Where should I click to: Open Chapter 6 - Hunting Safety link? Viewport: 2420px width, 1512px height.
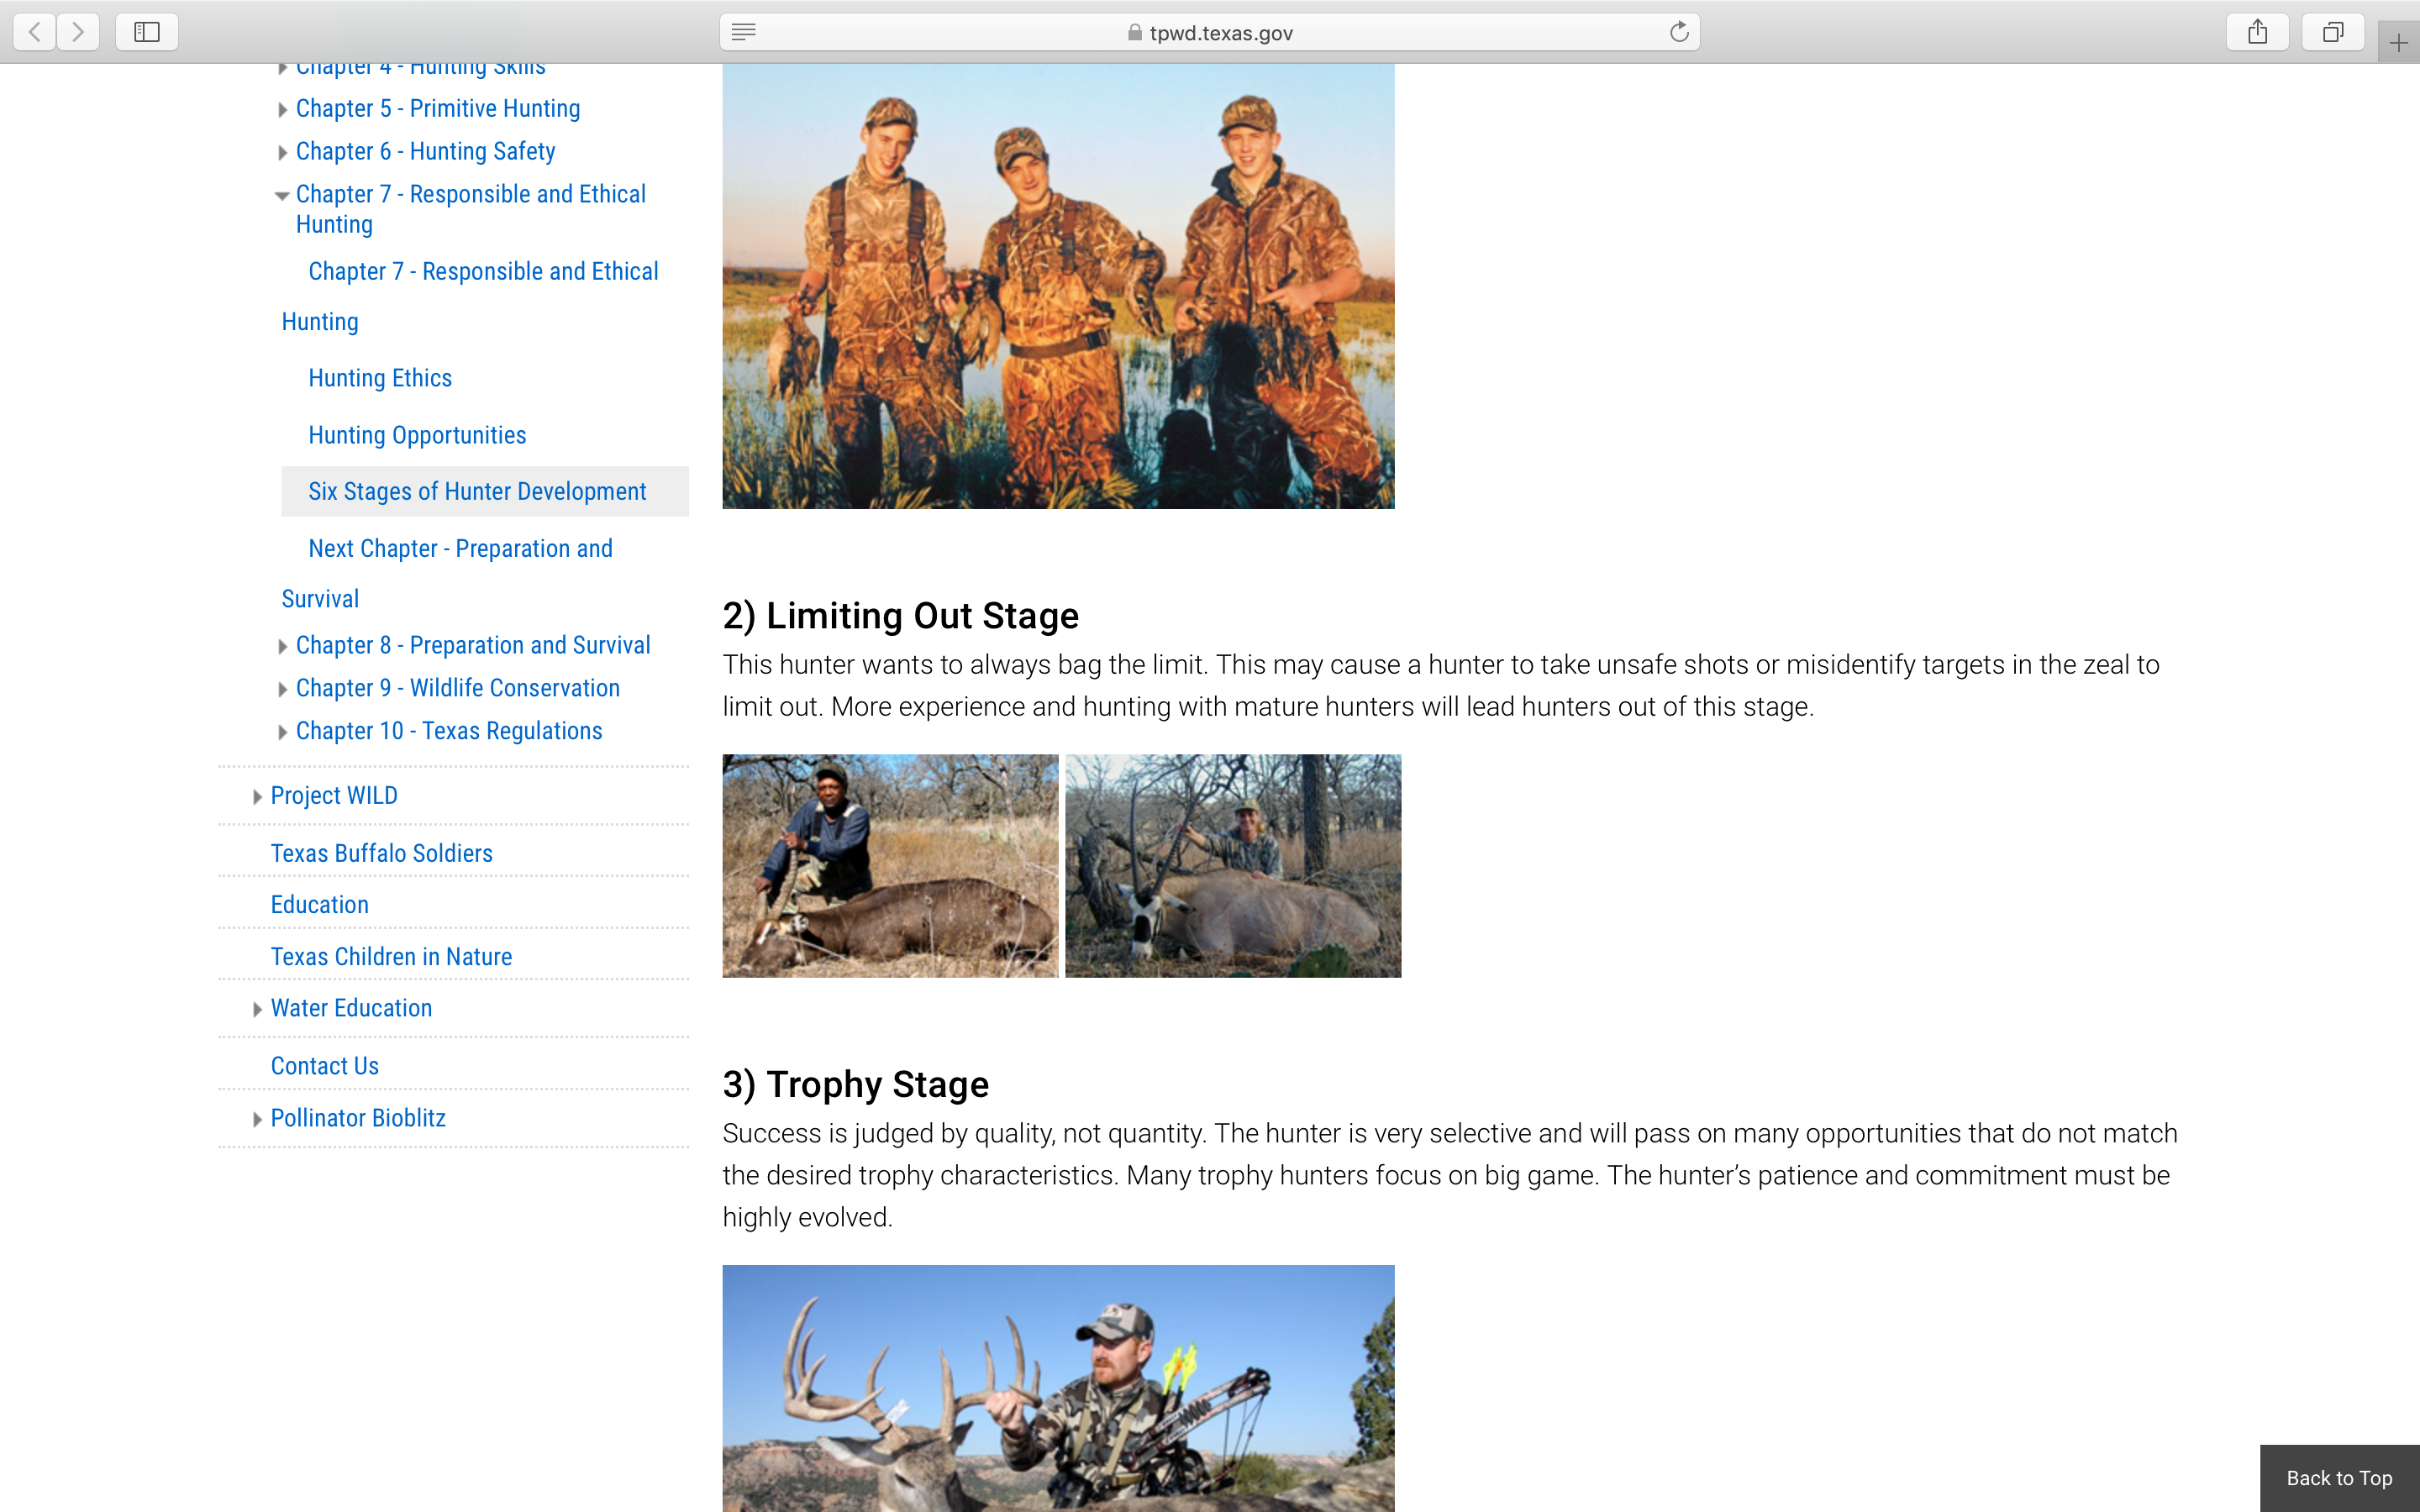tap(425, 151)
